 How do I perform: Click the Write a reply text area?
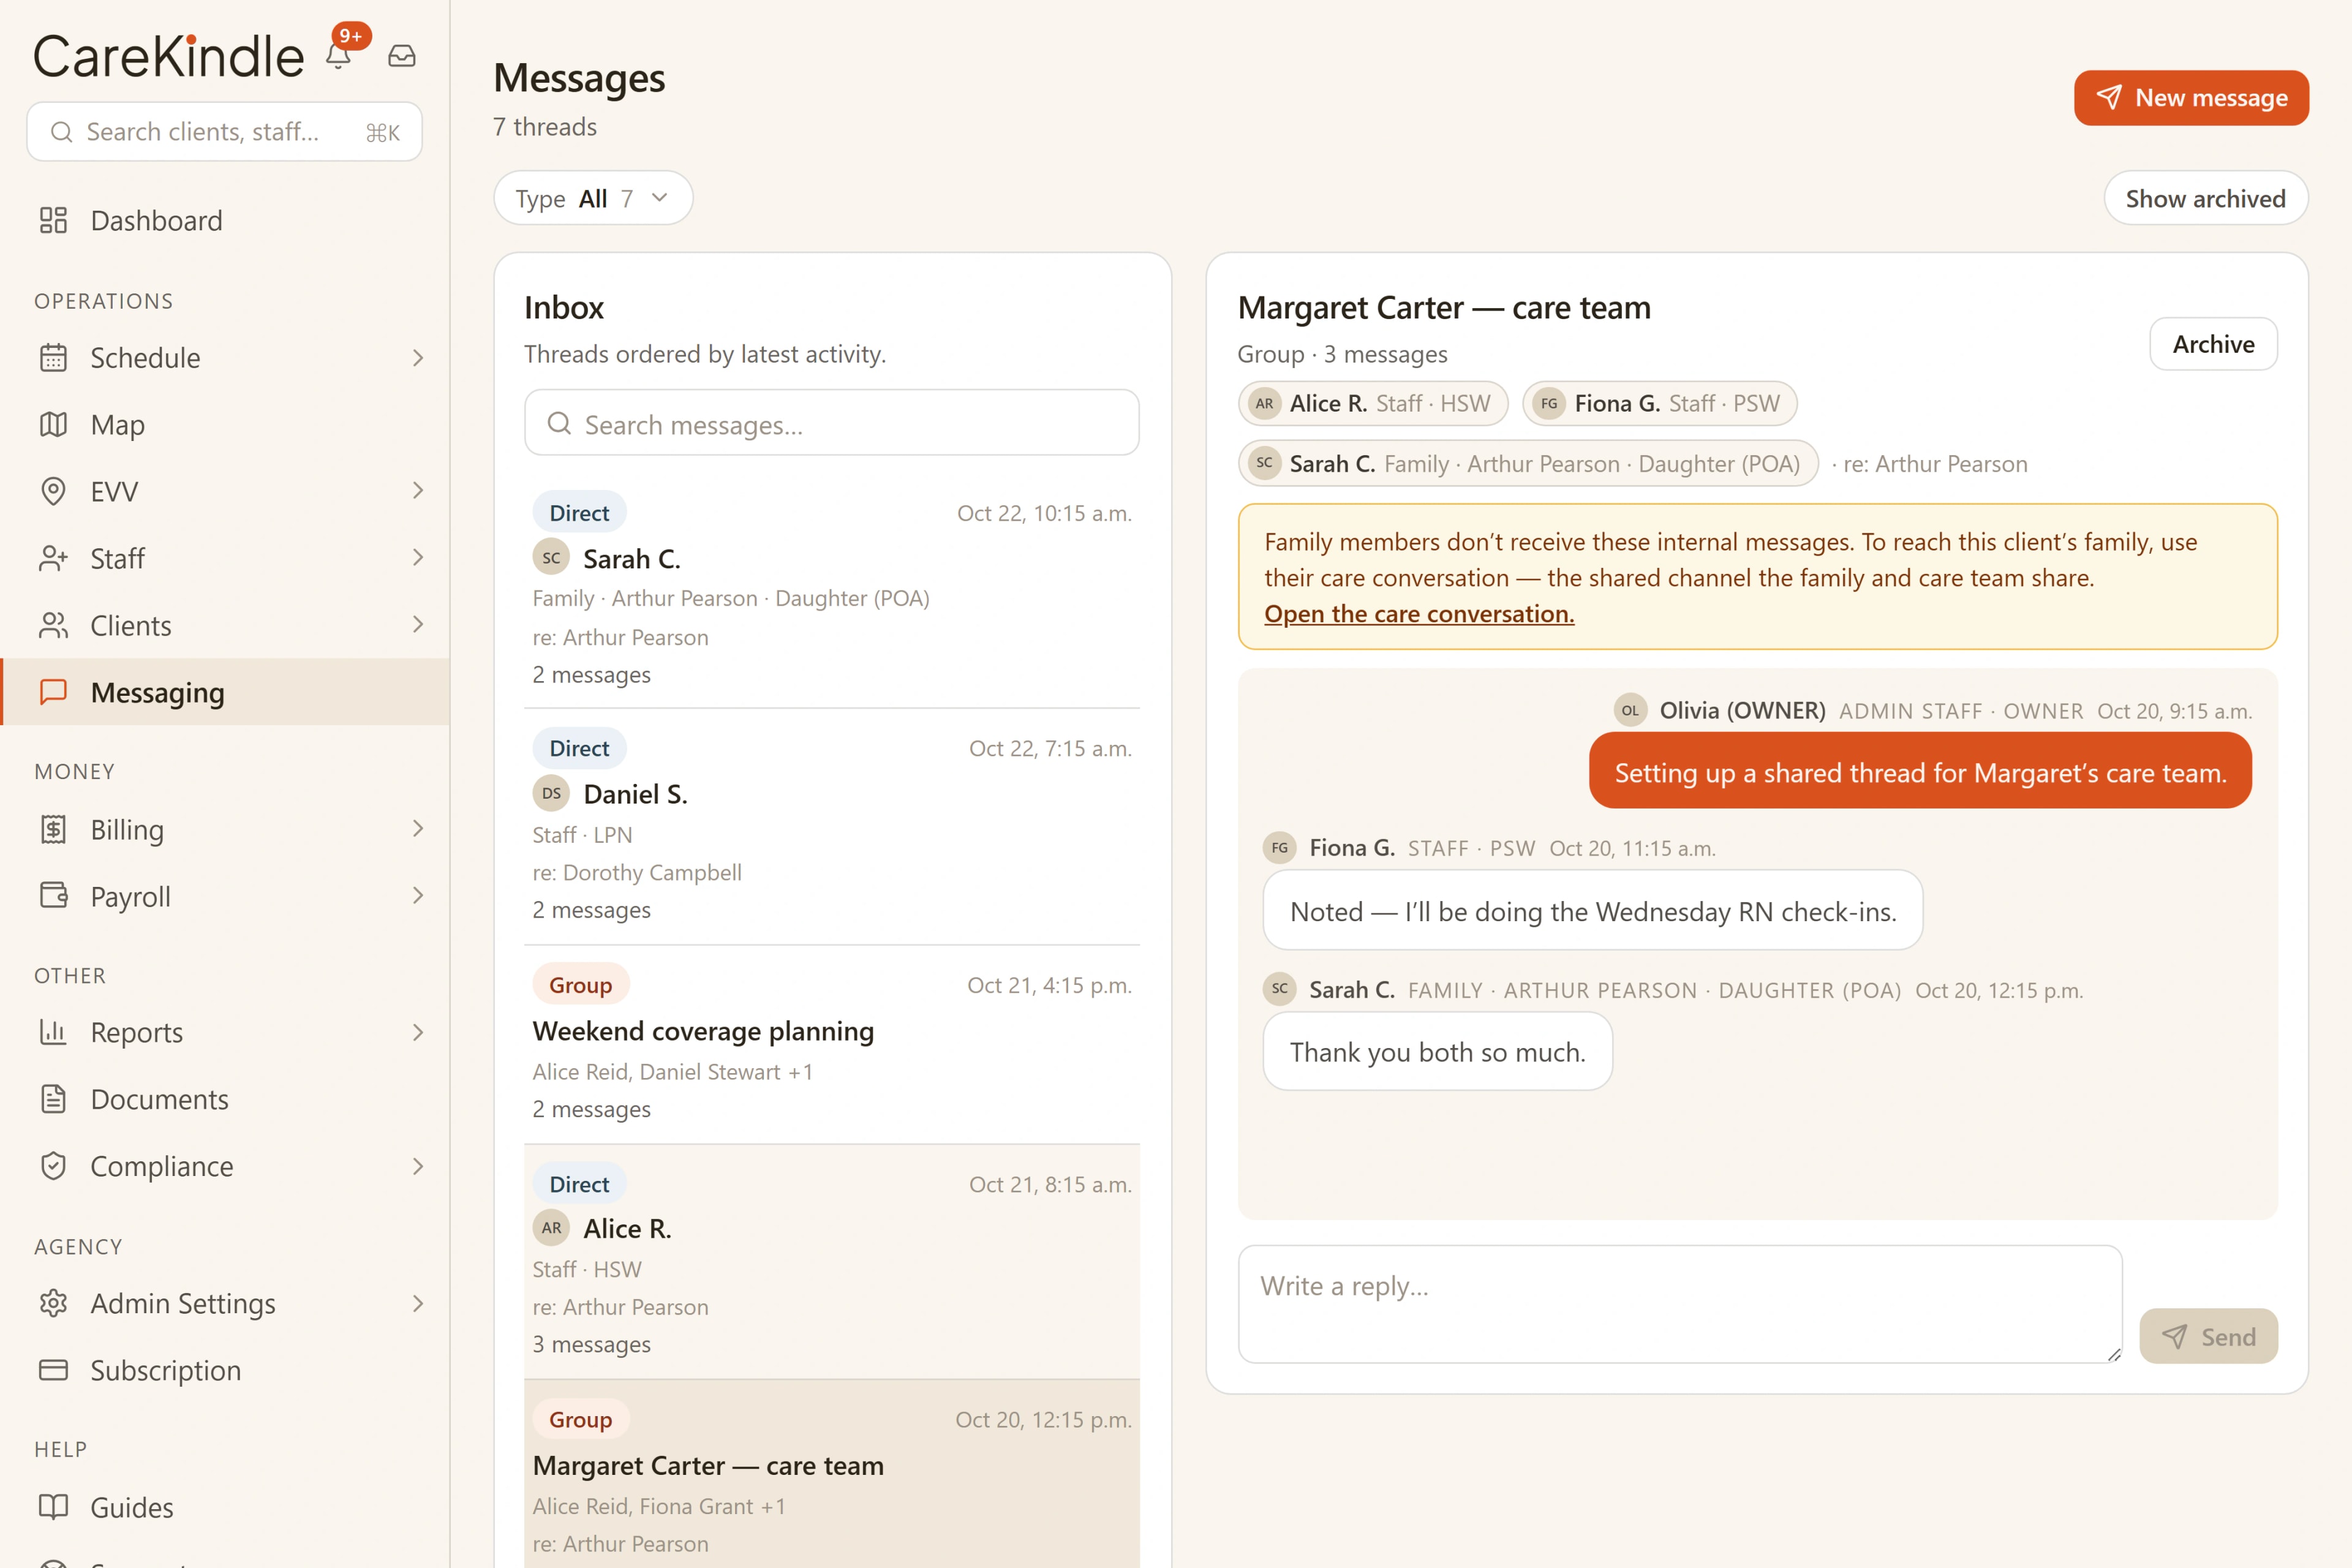click(x=1680, y=1304)
